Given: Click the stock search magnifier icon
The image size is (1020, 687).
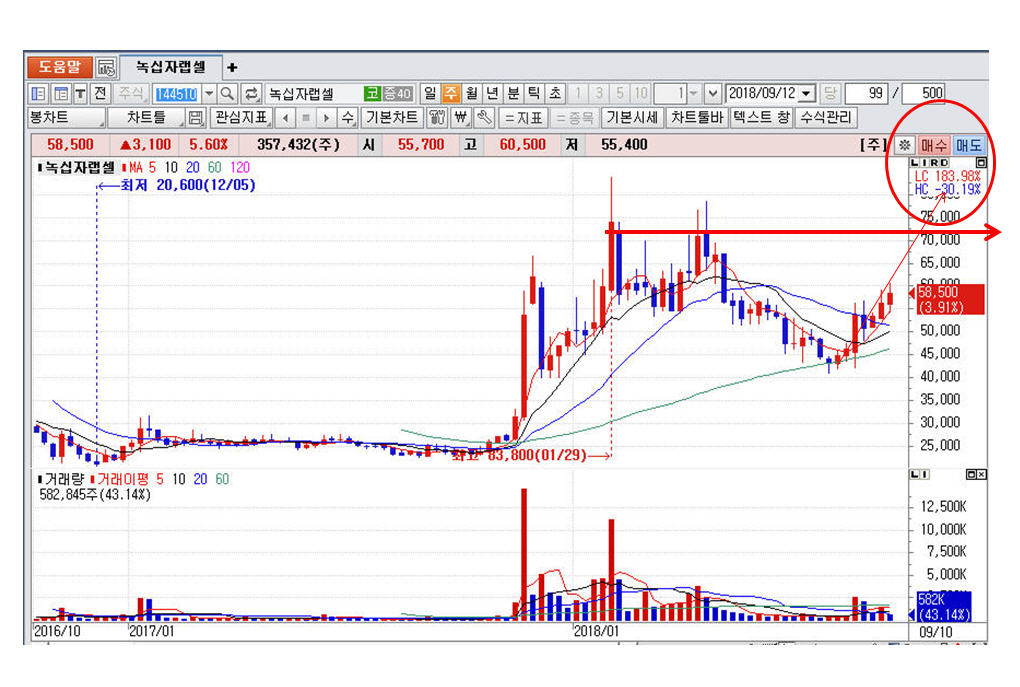Looking at the screenshot, I should coord(228,93).
